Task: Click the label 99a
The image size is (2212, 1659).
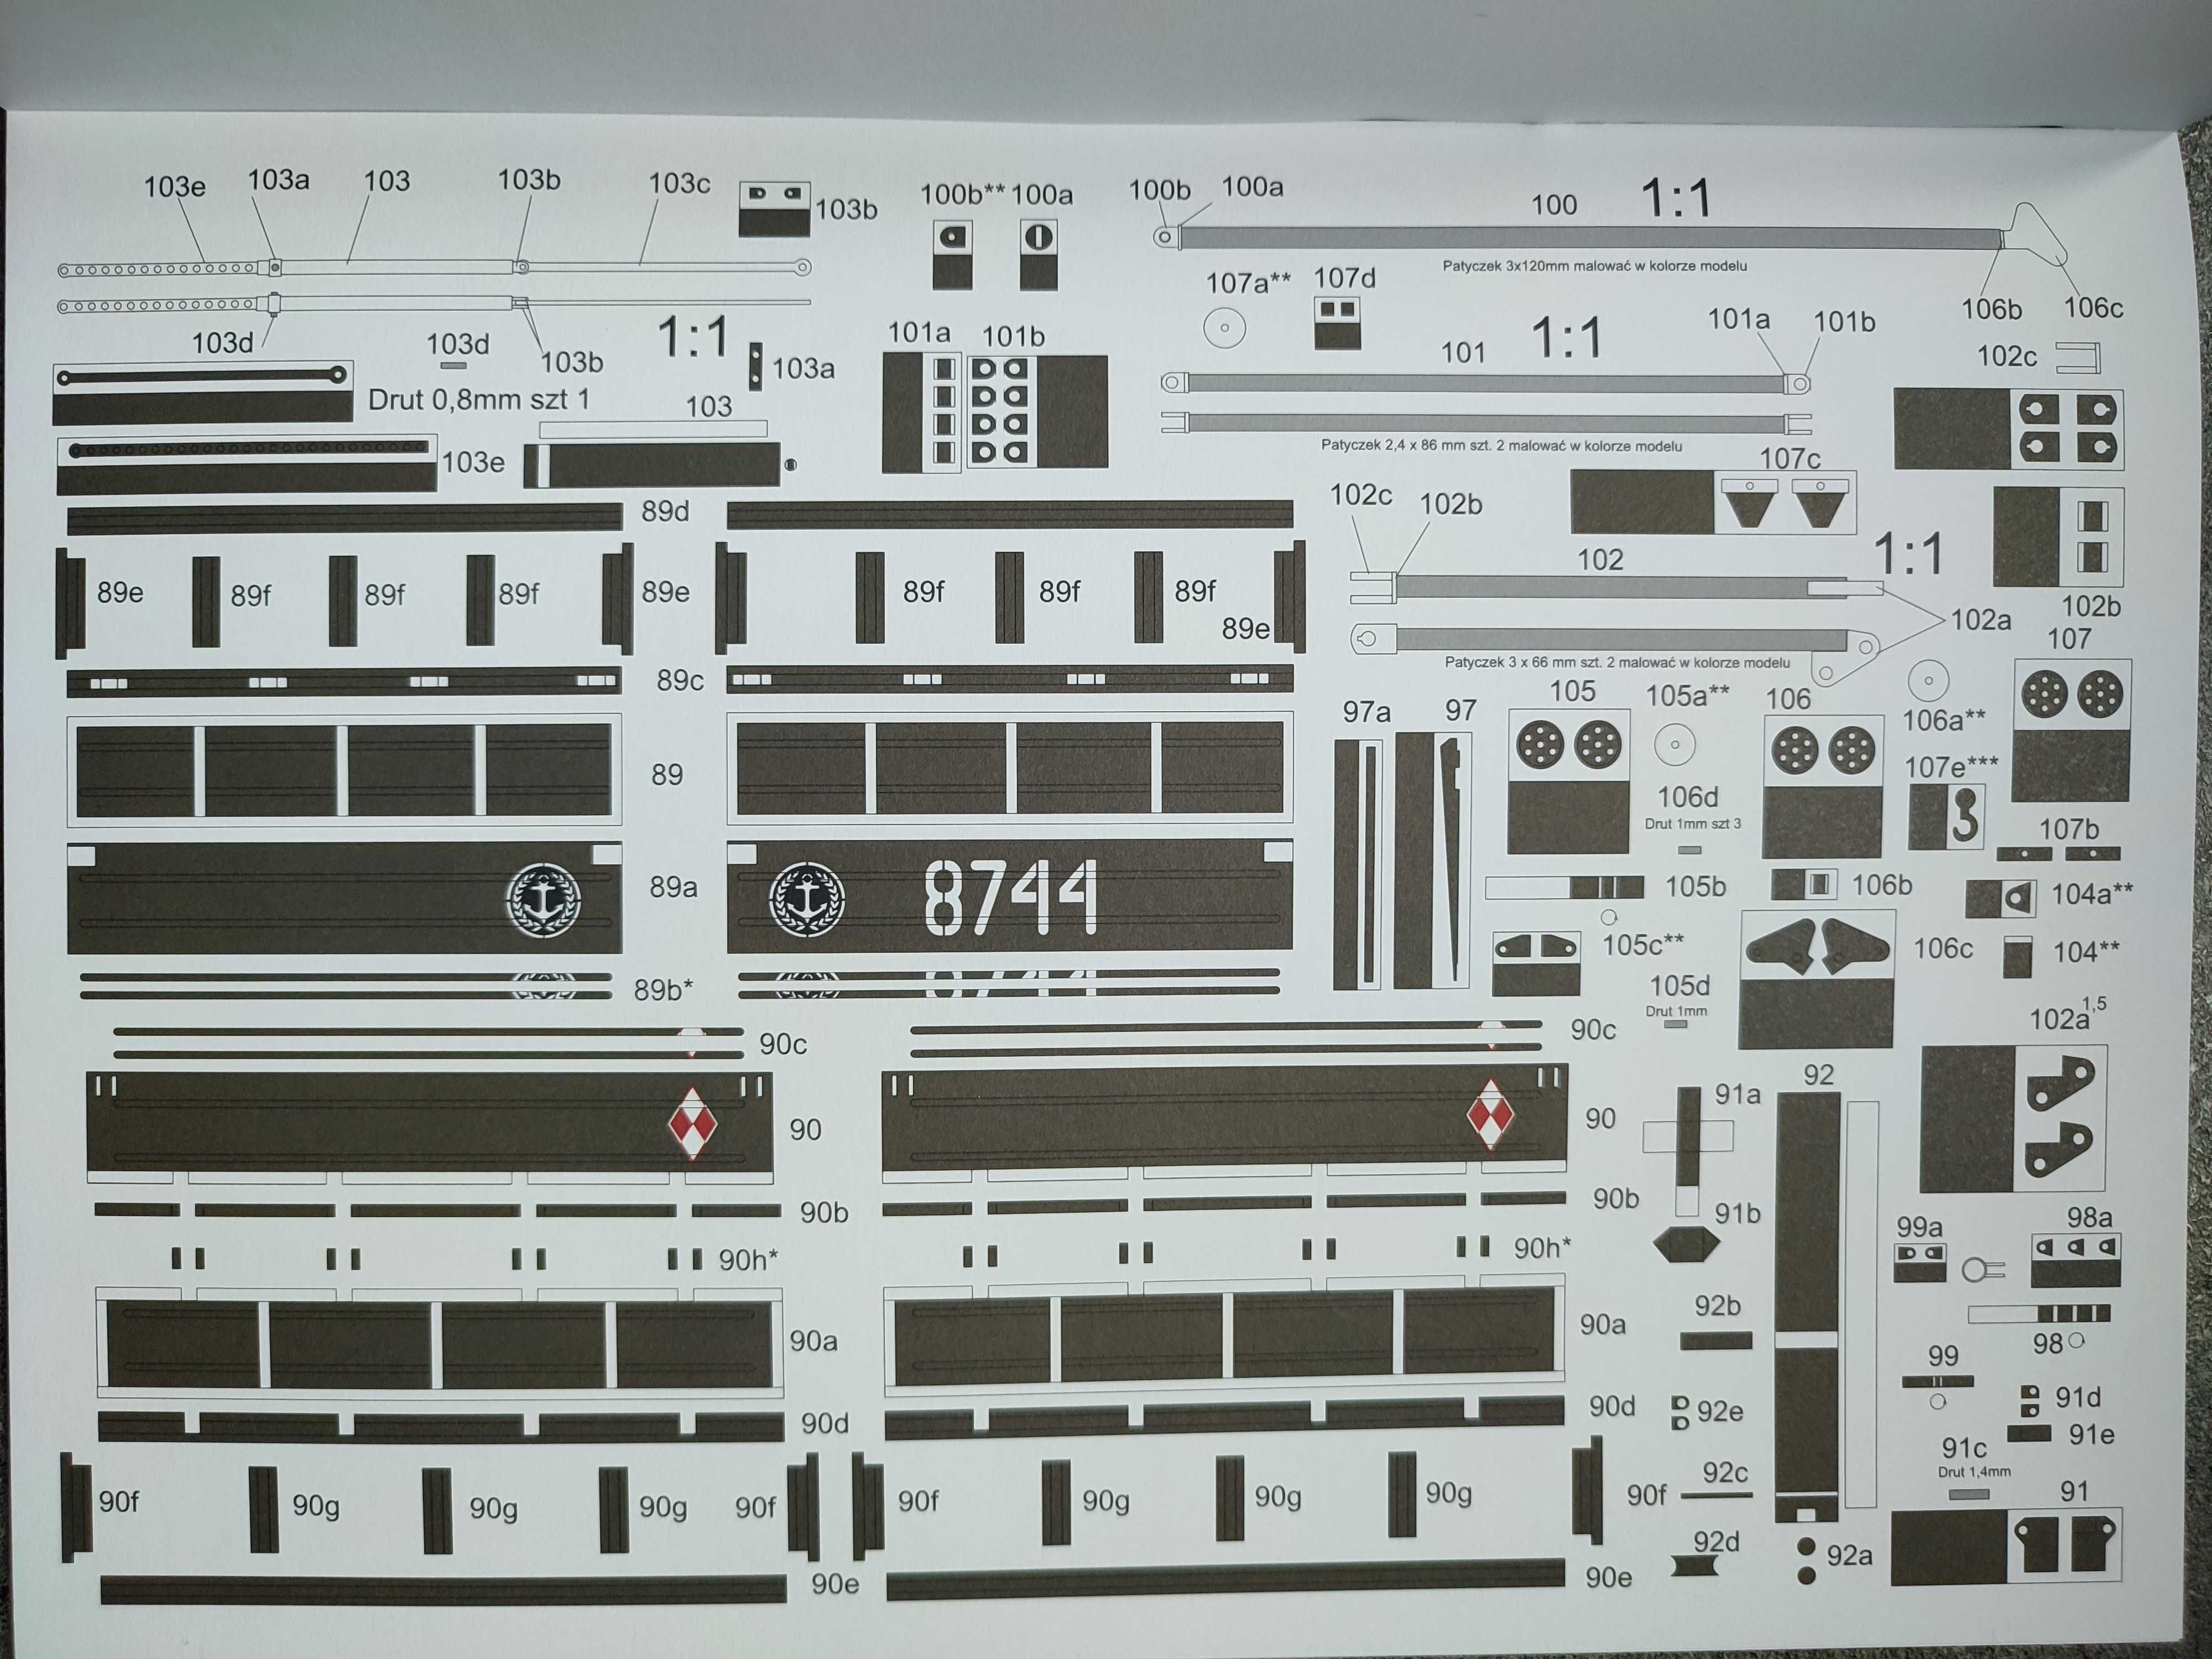Action: tap(1920, 1227)
